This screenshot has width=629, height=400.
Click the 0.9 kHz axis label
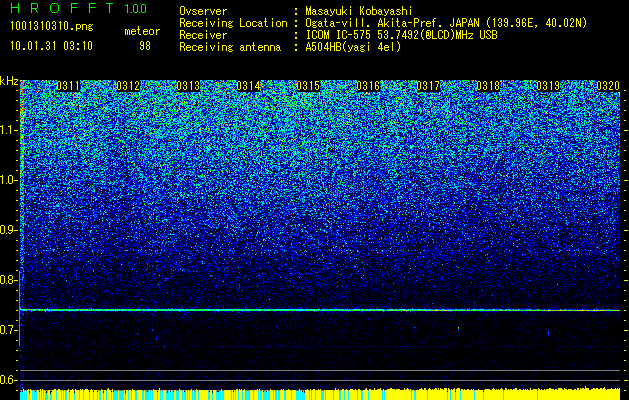pyautogui.click(x=8, y=230)
